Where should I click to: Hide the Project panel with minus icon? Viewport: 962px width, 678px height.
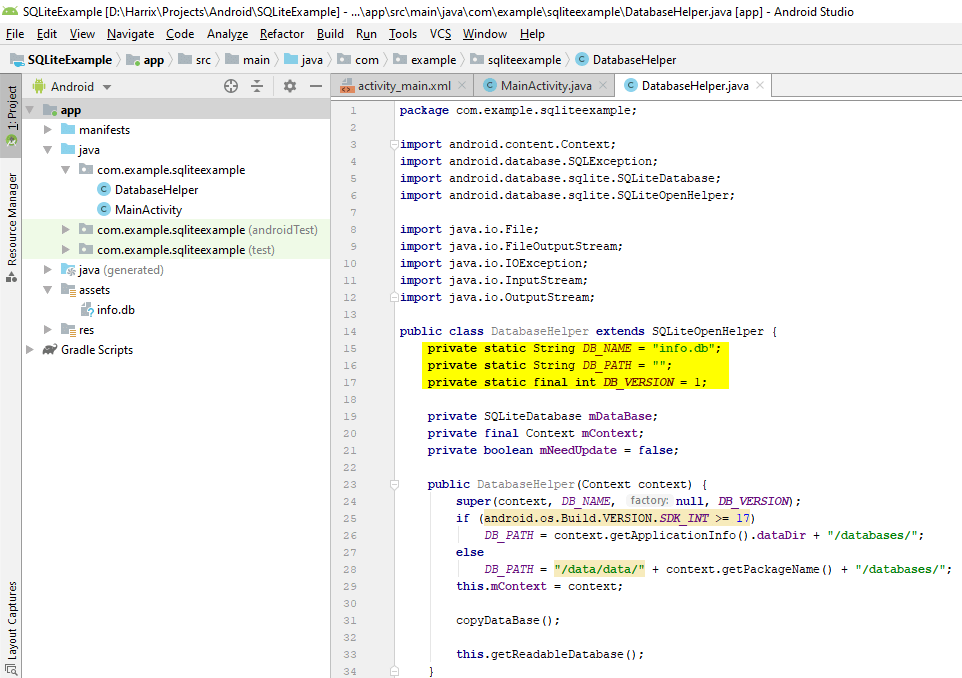pos(314,87)
